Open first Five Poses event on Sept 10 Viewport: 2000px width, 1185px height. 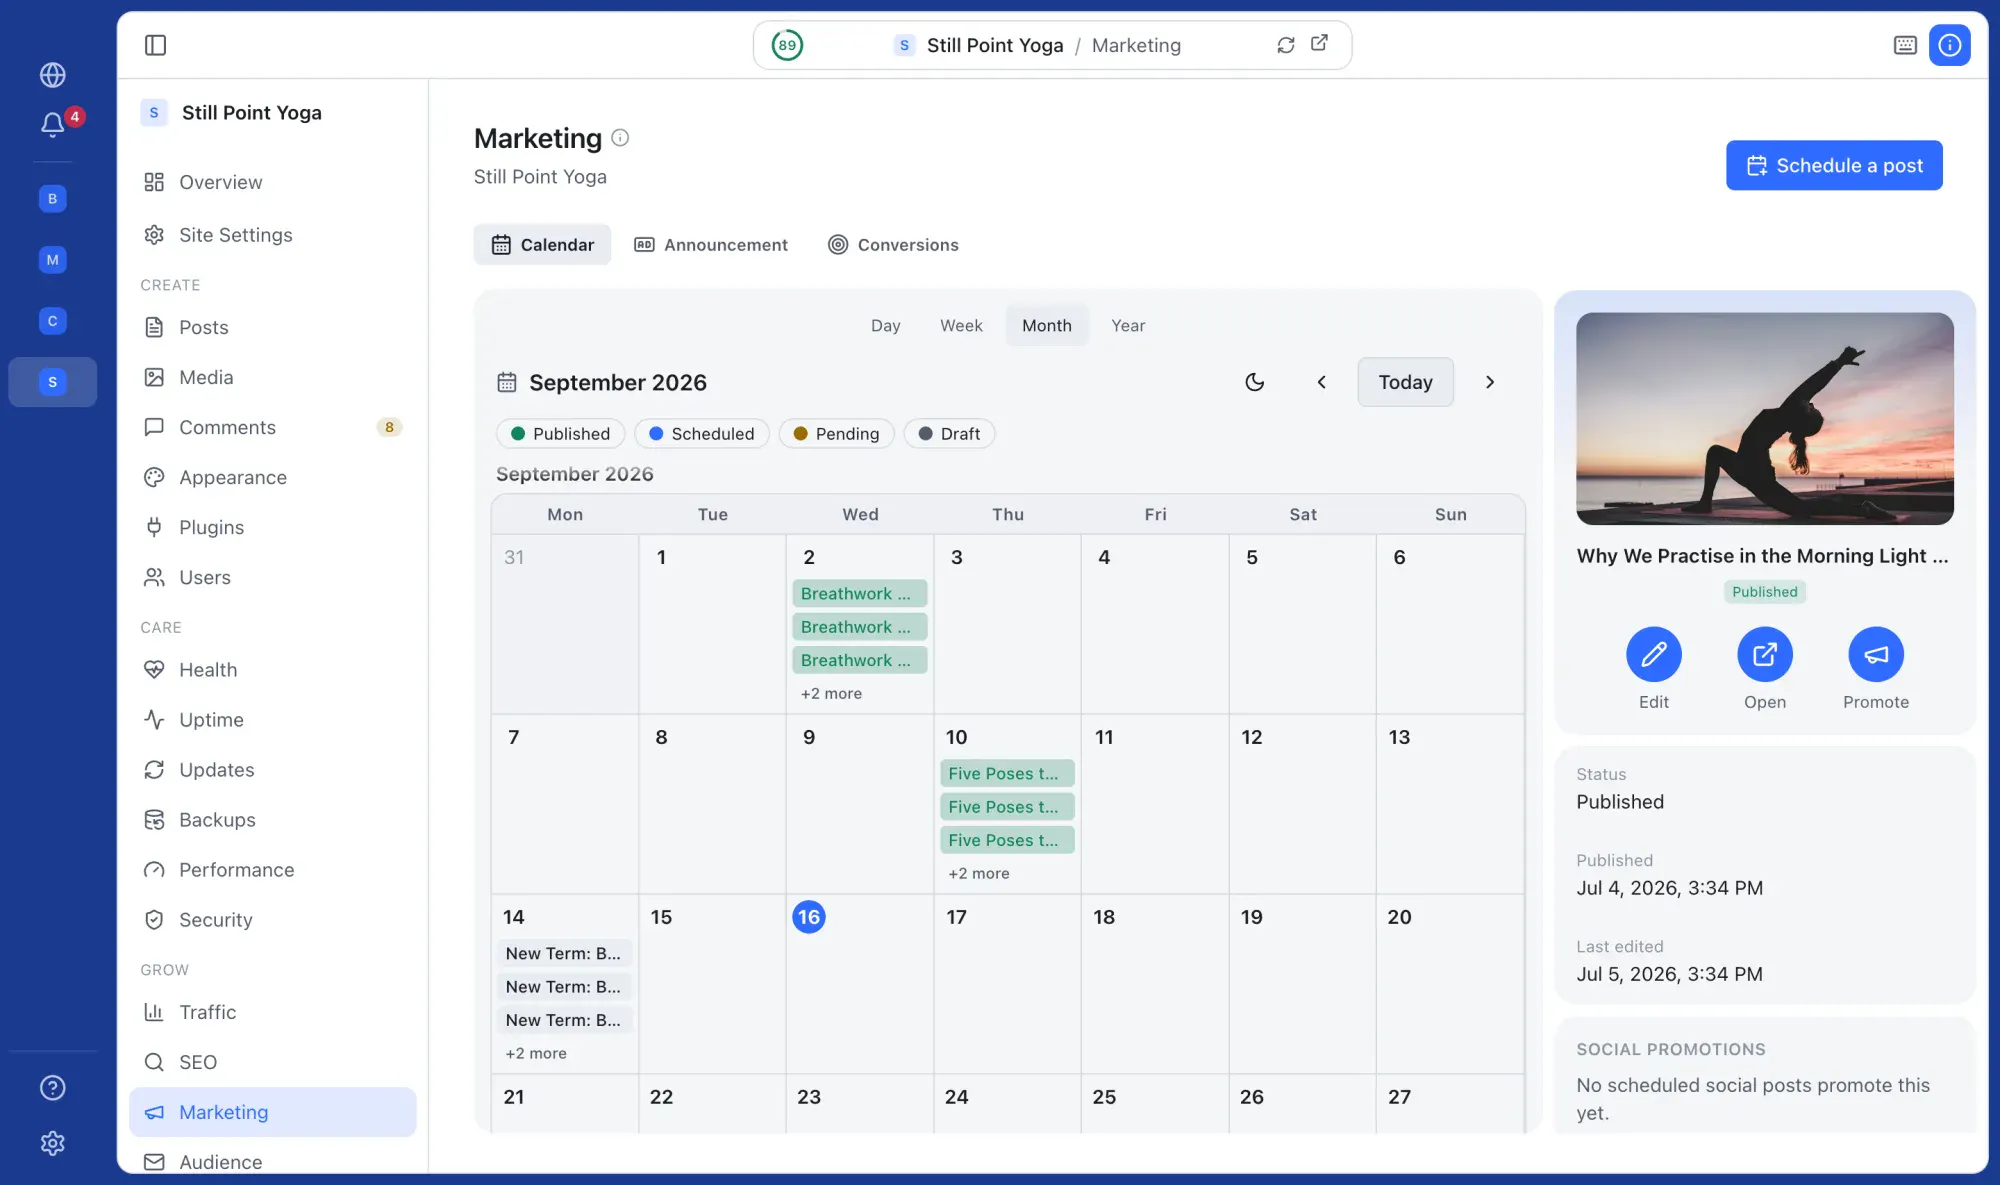[1007, 773]
